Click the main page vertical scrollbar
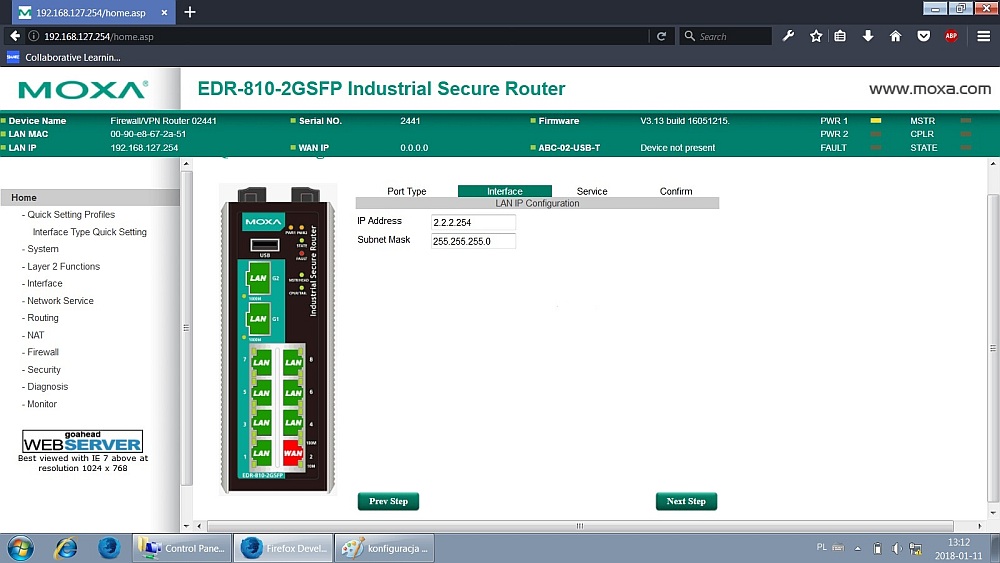 point(993,347)
